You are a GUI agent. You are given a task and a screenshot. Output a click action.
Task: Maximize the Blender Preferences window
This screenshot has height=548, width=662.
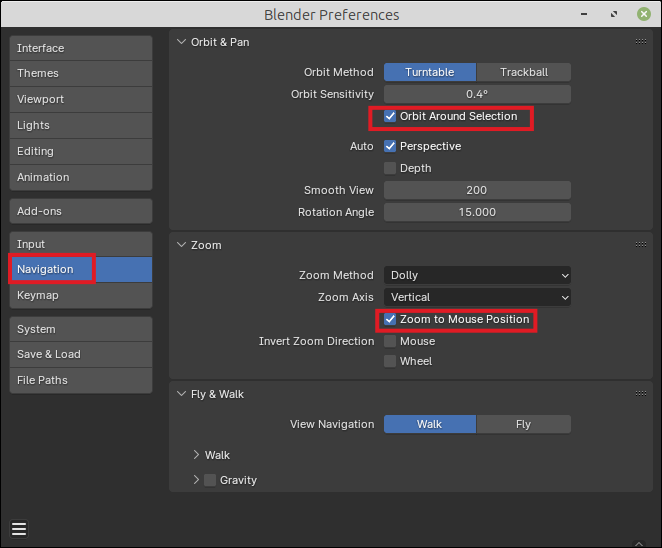tap(614, 14)
